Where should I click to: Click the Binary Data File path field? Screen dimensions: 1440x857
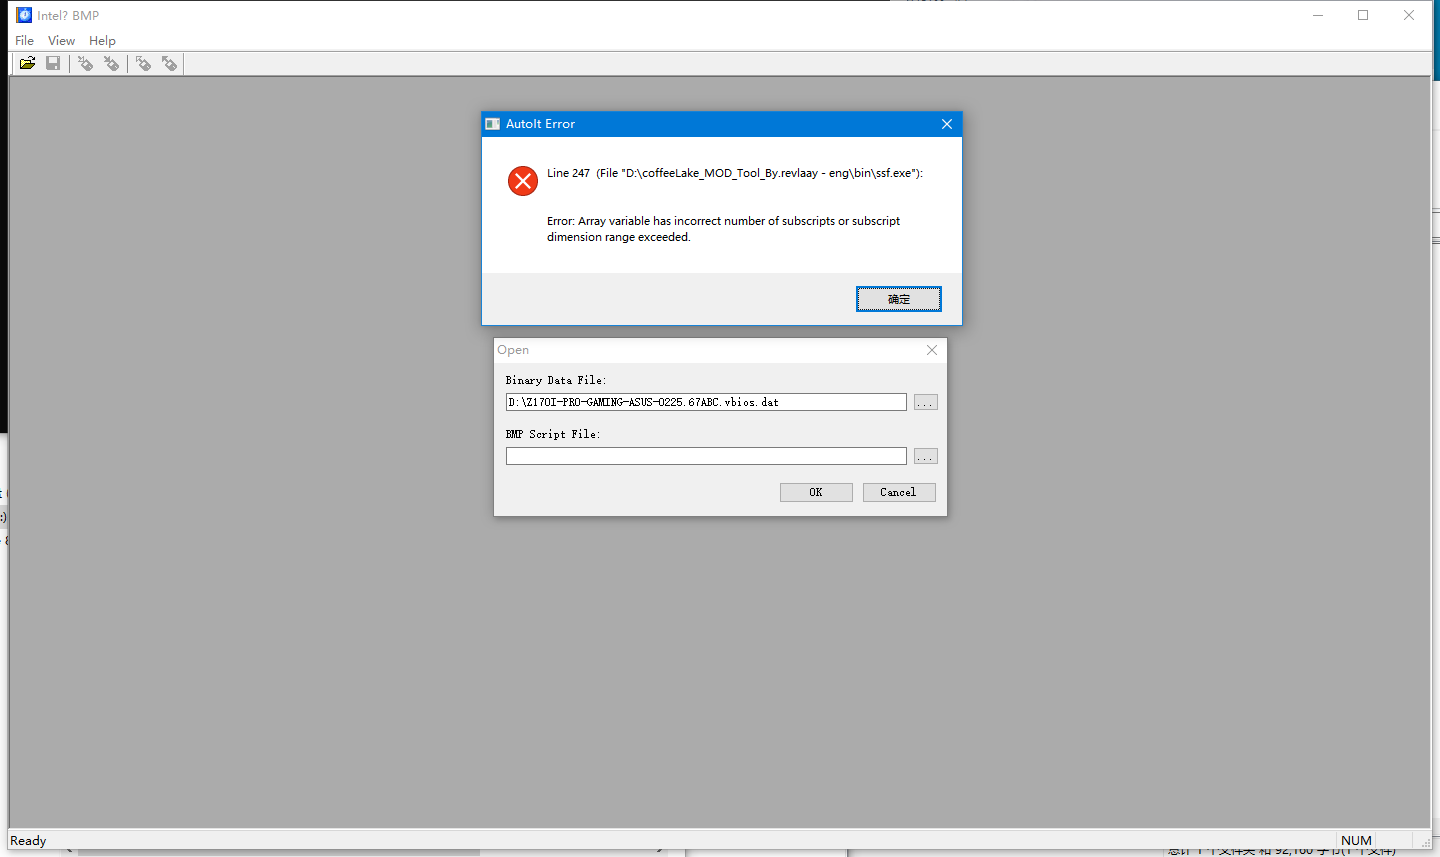click(706, 402)
